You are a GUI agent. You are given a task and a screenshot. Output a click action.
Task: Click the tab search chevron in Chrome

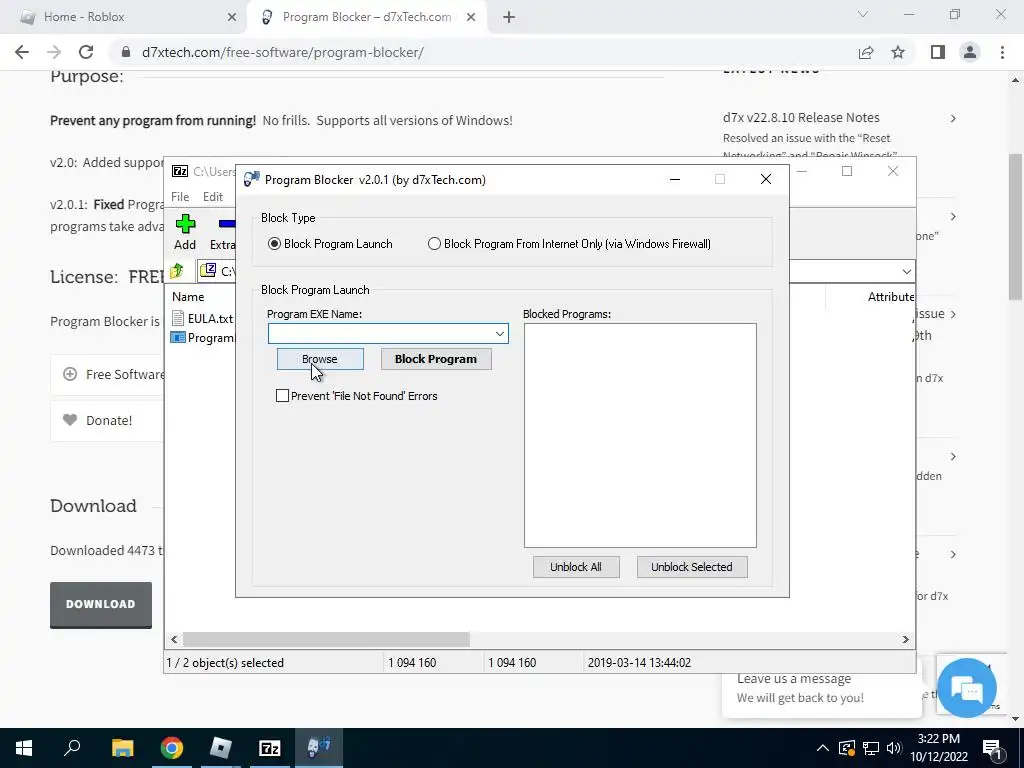point(863,14)
